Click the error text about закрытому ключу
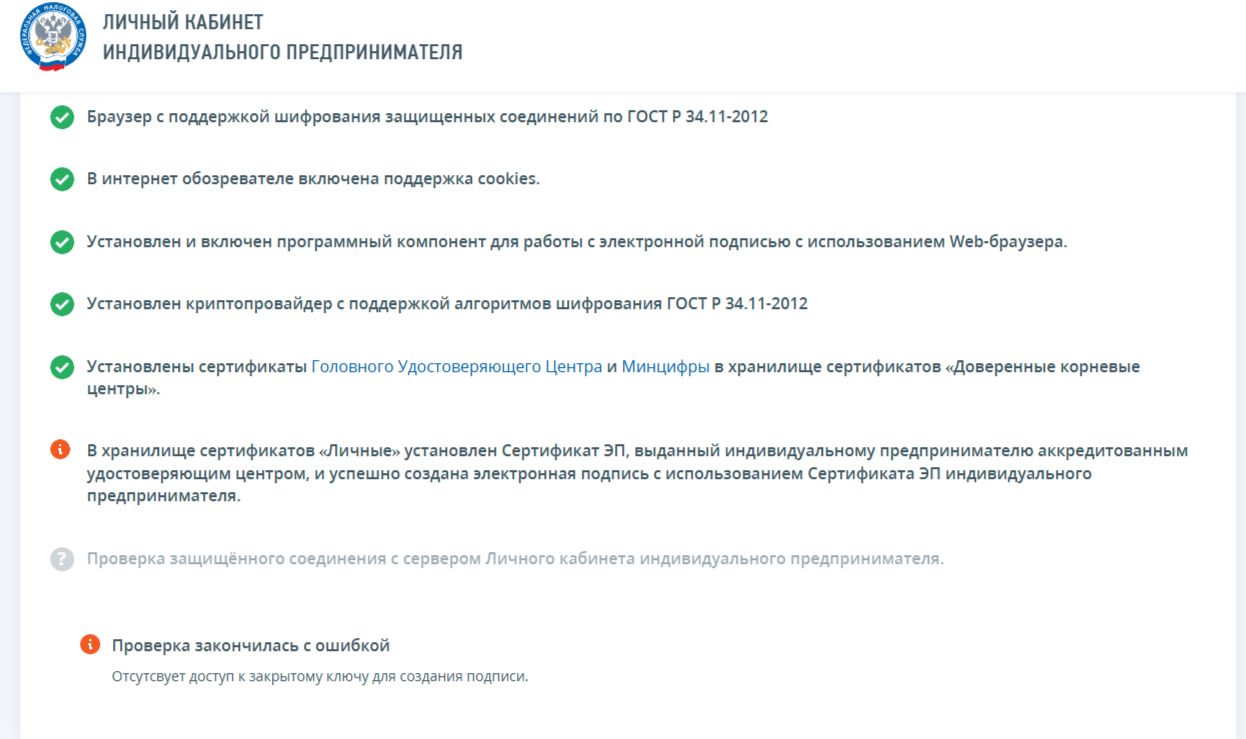 pyautogui.click(x=319, y=677)
